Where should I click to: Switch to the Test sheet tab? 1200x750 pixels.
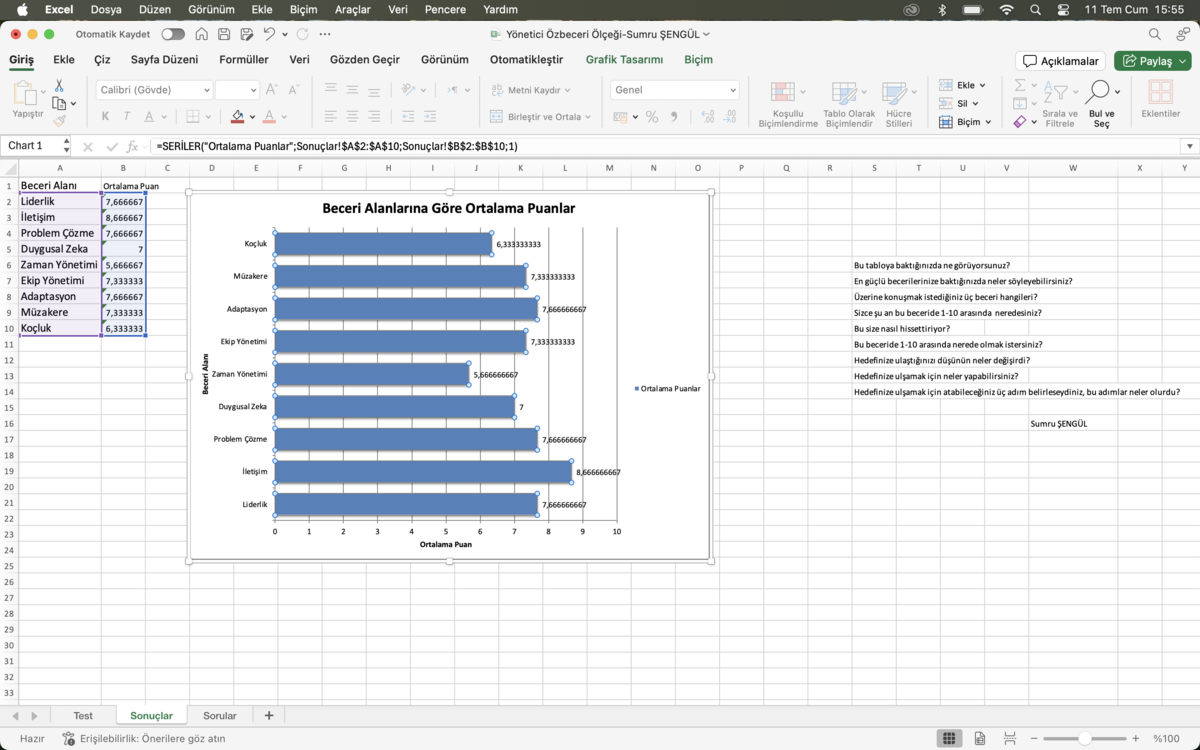[83, 715]
